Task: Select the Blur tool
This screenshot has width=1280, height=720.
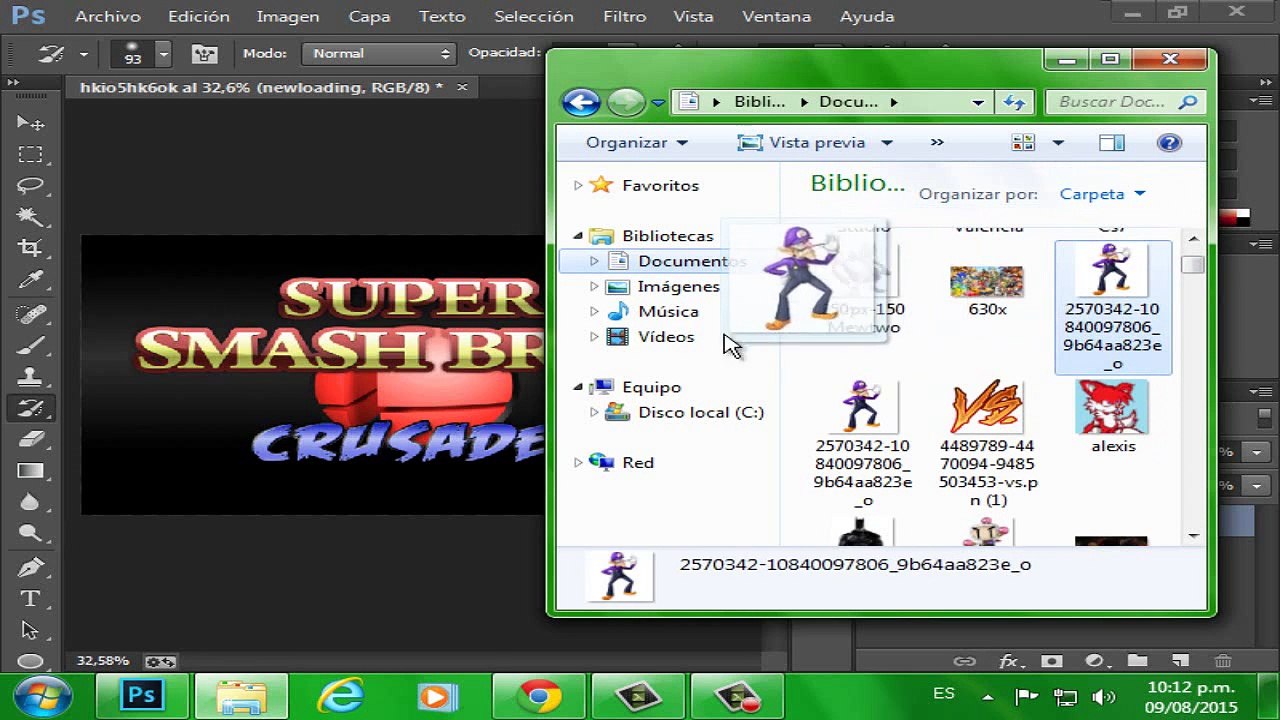Action: 30,502
